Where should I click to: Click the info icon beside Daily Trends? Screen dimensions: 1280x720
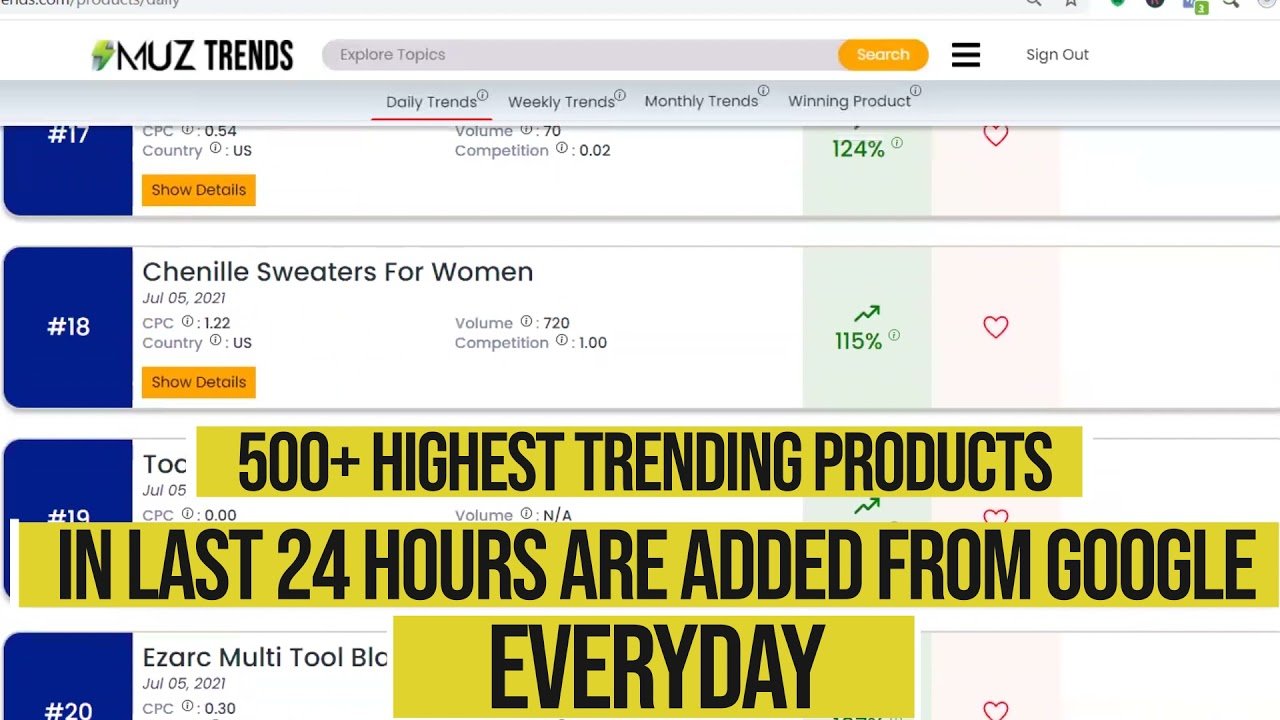(x=482, y=95)
